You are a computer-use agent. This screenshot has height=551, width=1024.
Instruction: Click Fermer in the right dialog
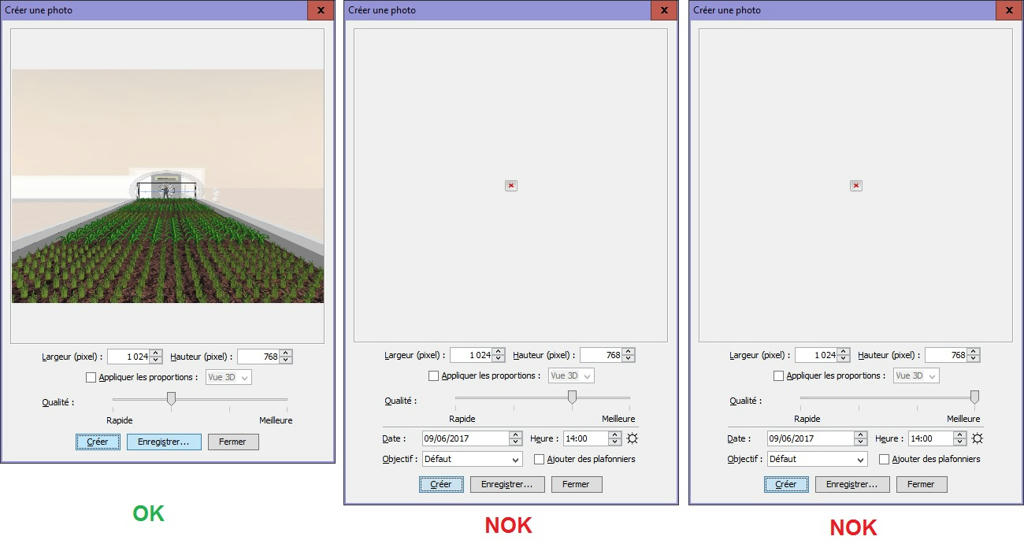(921, 484)
